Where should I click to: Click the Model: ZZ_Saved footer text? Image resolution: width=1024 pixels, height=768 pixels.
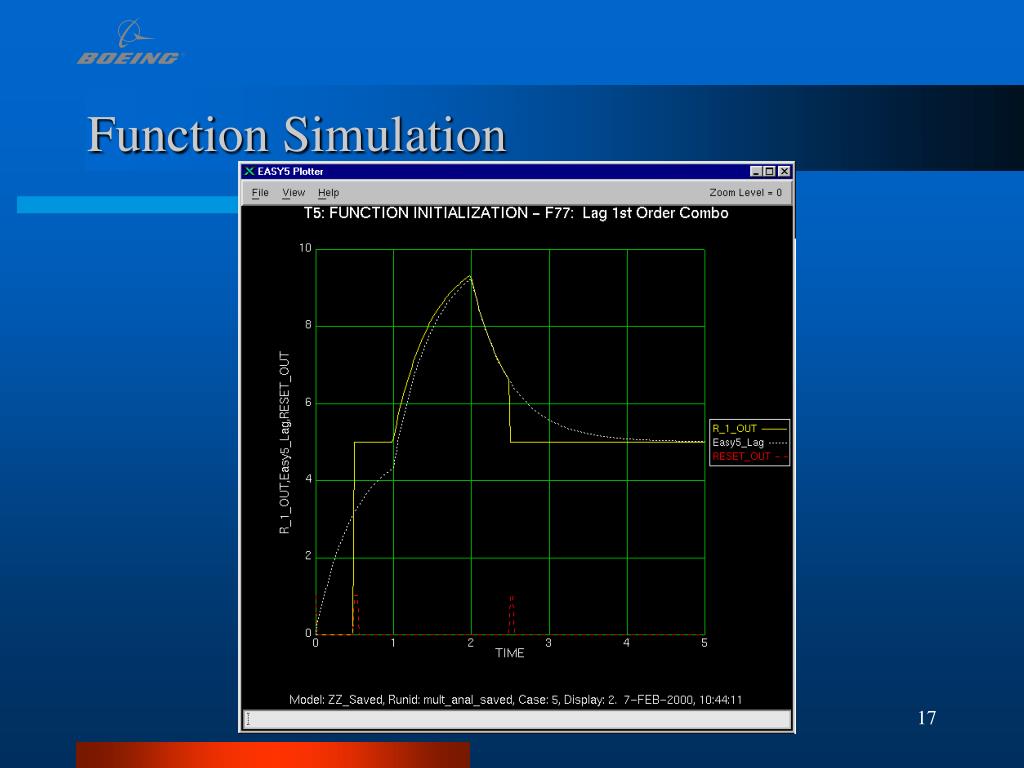pyautogui.click(x=515, y=699)
